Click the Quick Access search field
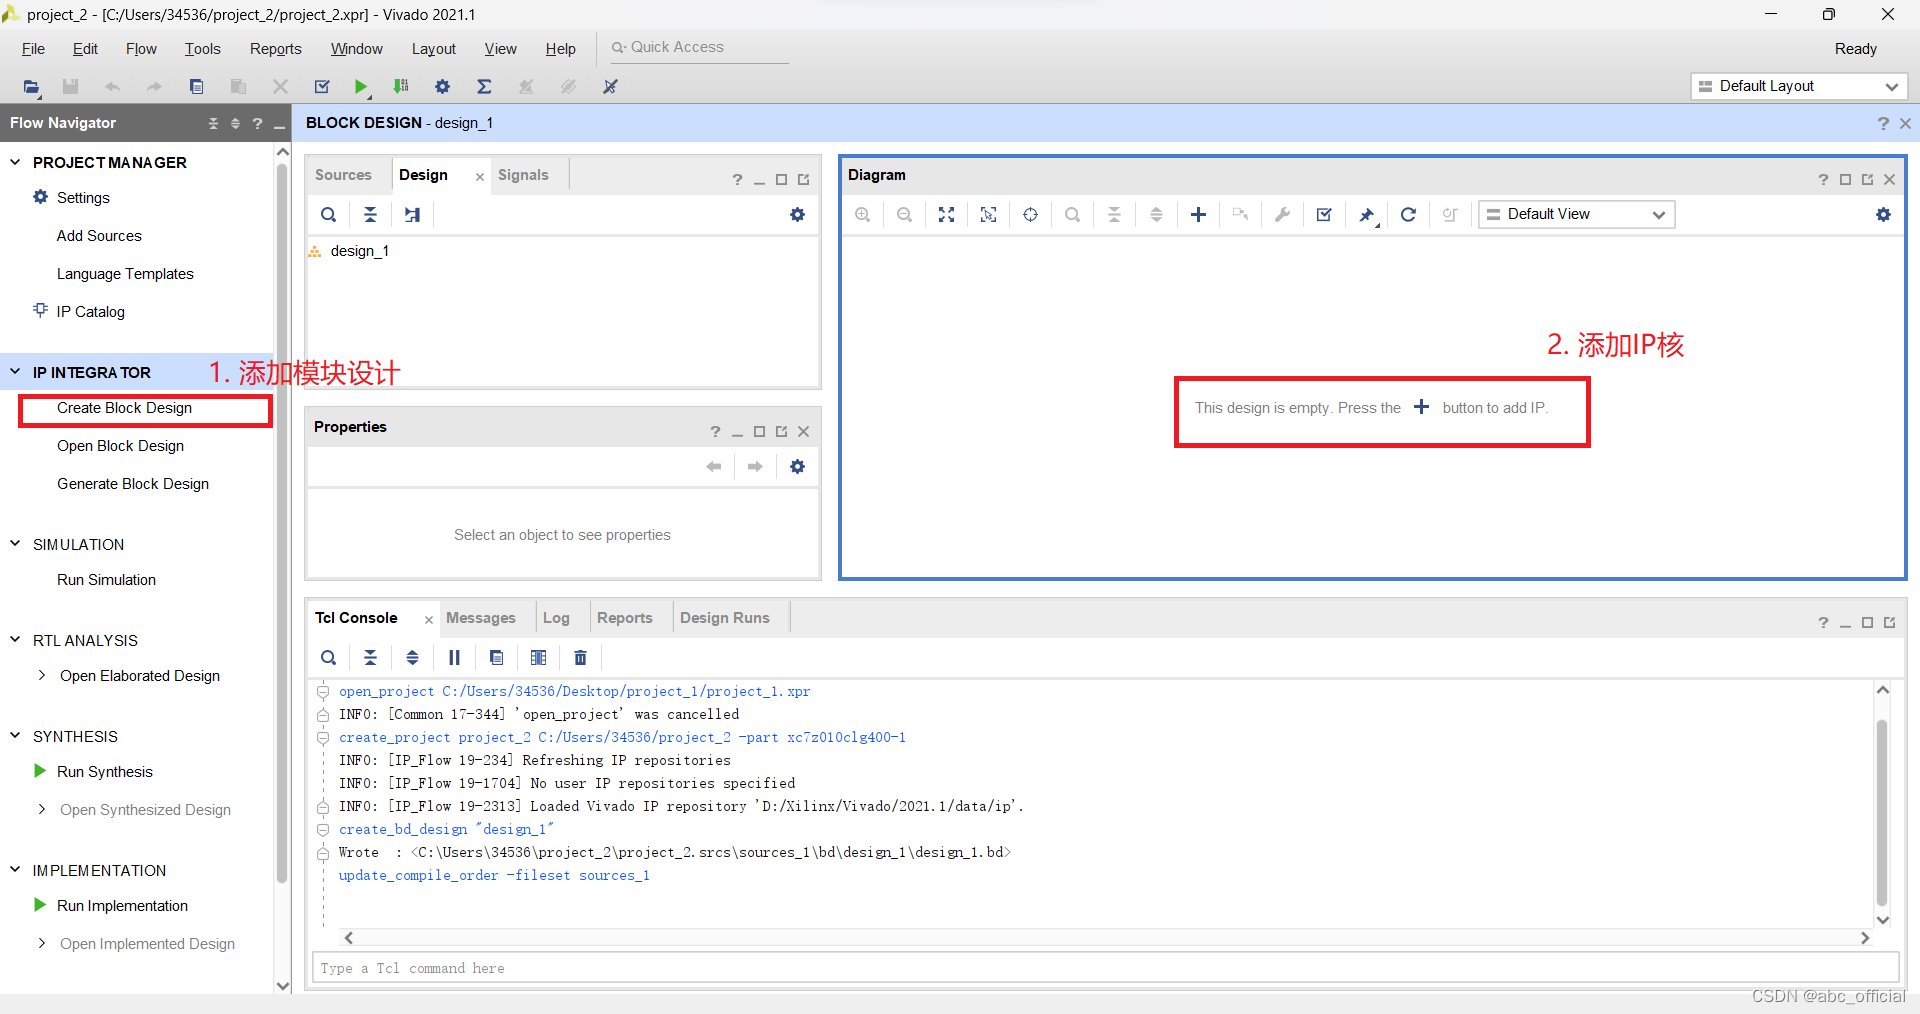 click(x=699, y=47)
